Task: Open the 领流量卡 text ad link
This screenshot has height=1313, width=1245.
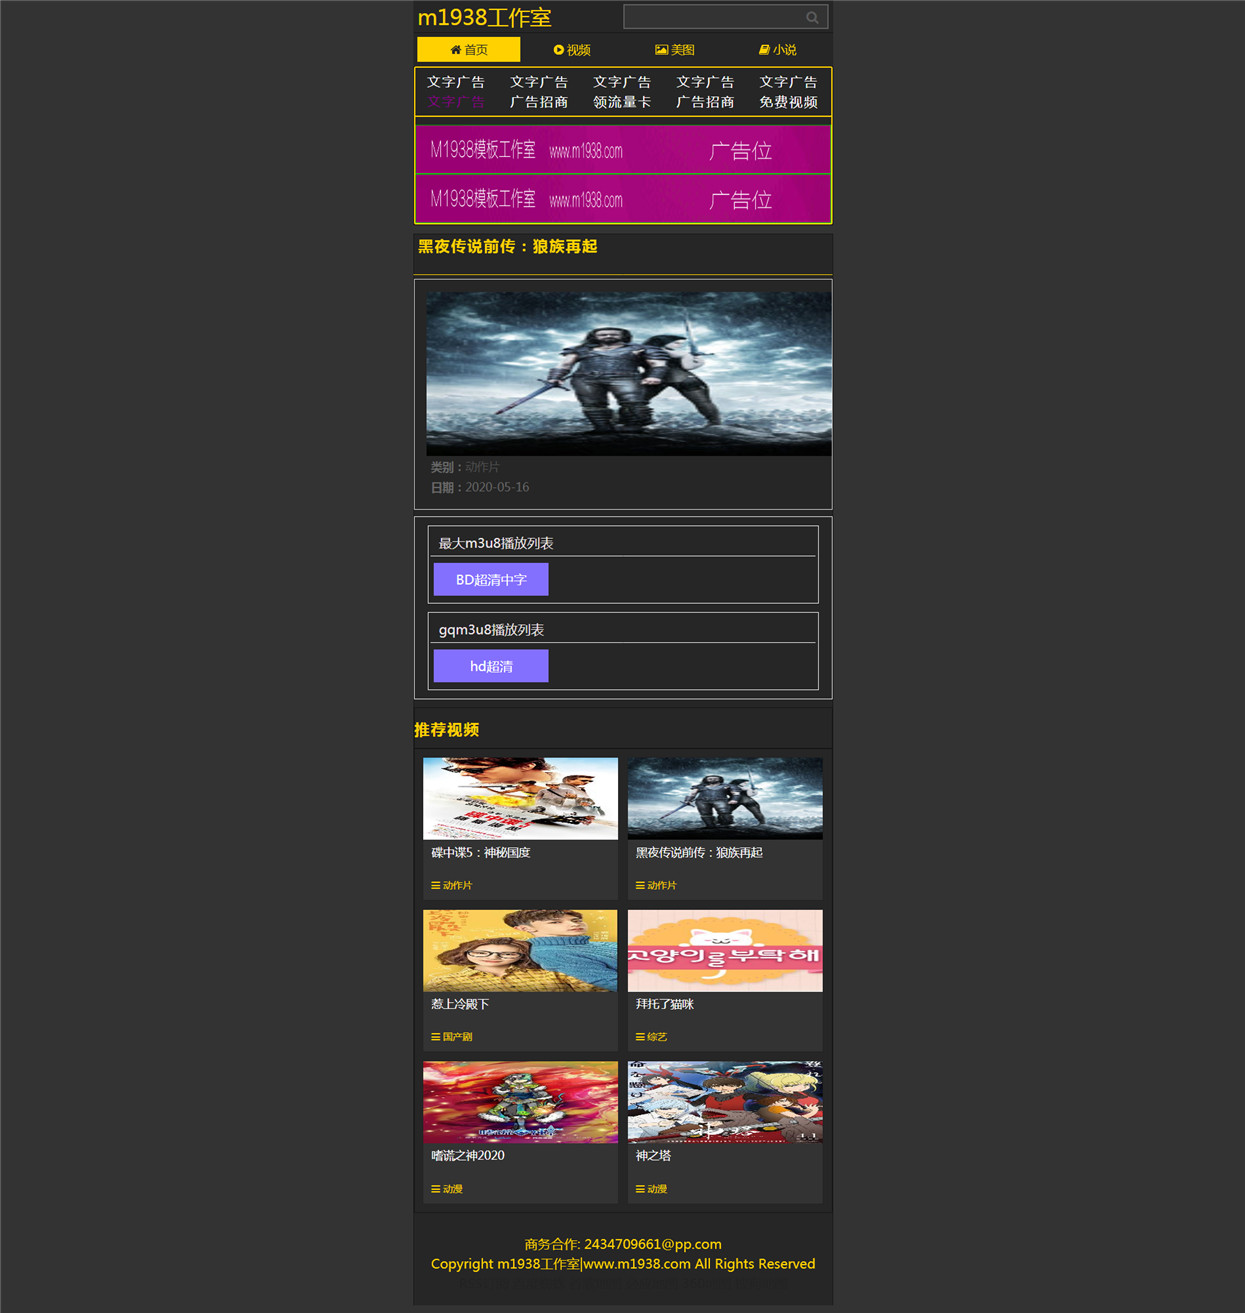Action: pyautogui.click(x=622, y=102)
